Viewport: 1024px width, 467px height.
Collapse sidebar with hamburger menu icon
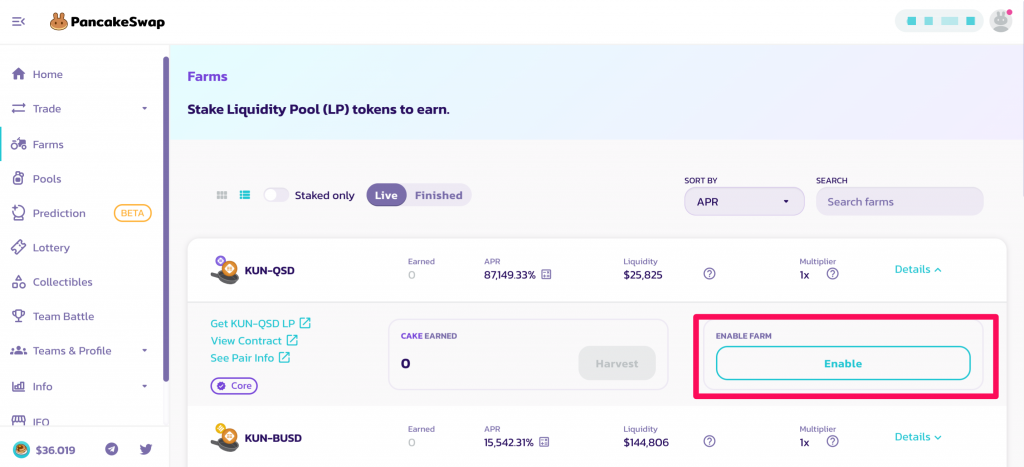click(x=19, y=22)
